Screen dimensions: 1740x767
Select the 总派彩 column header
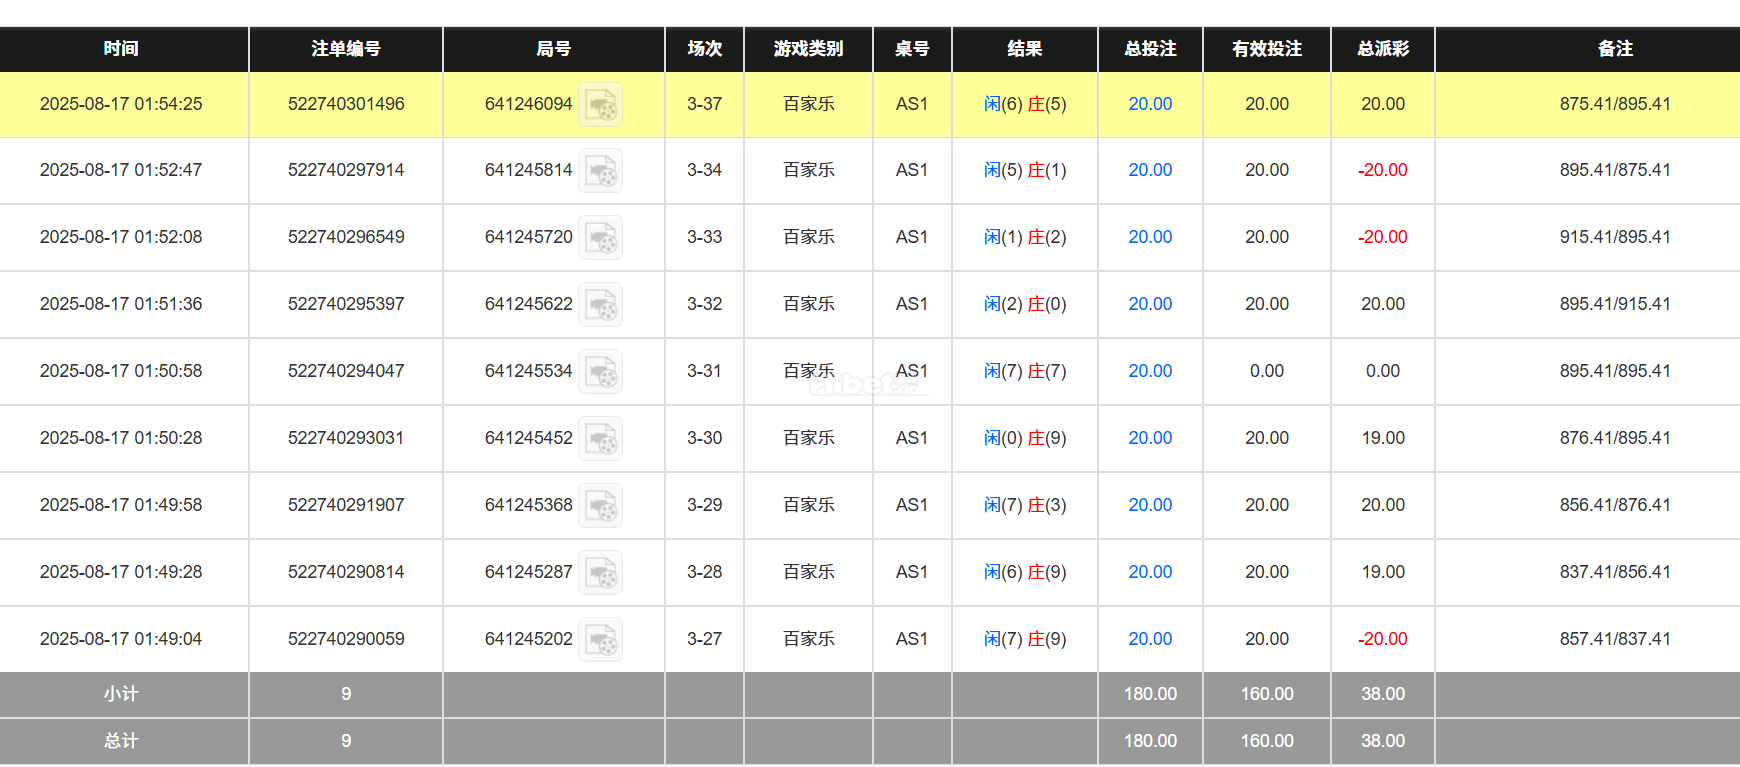tap(1382, 49)
